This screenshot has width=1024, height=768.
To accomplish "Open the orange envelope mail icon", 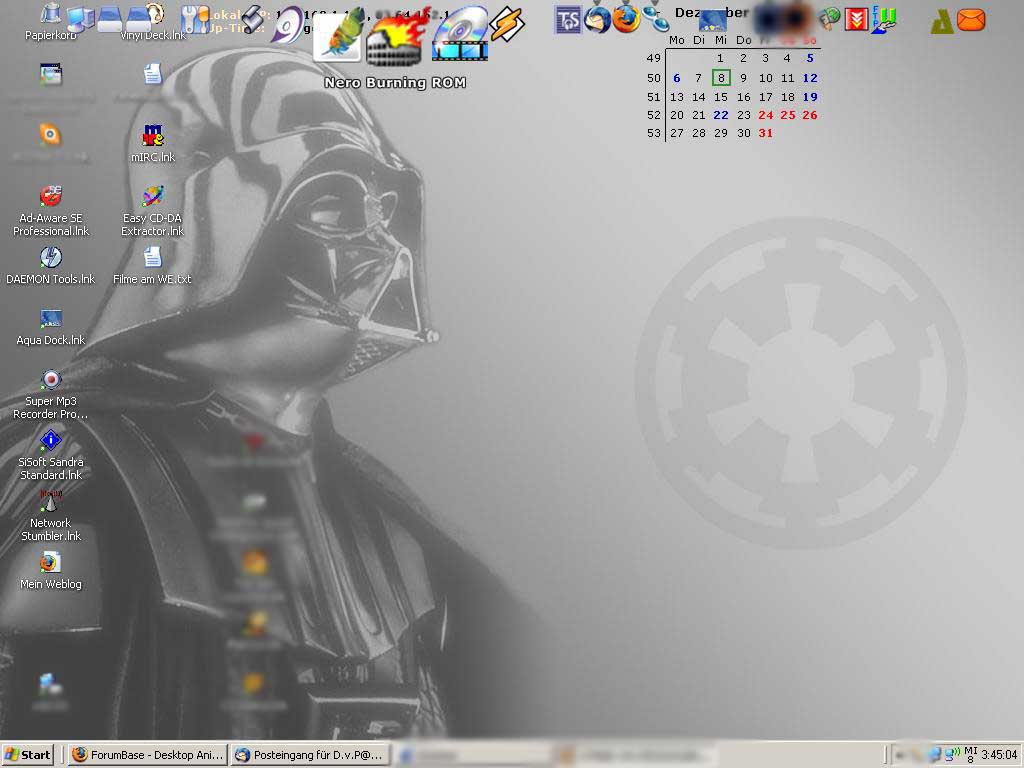I will coord(970,20).
